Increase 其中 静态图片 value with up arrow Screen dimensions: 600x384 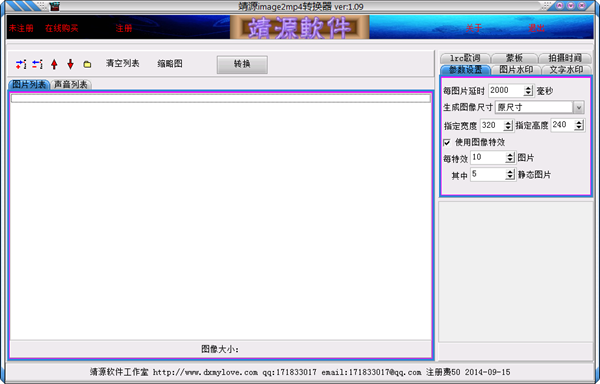[x=510, y=172]
